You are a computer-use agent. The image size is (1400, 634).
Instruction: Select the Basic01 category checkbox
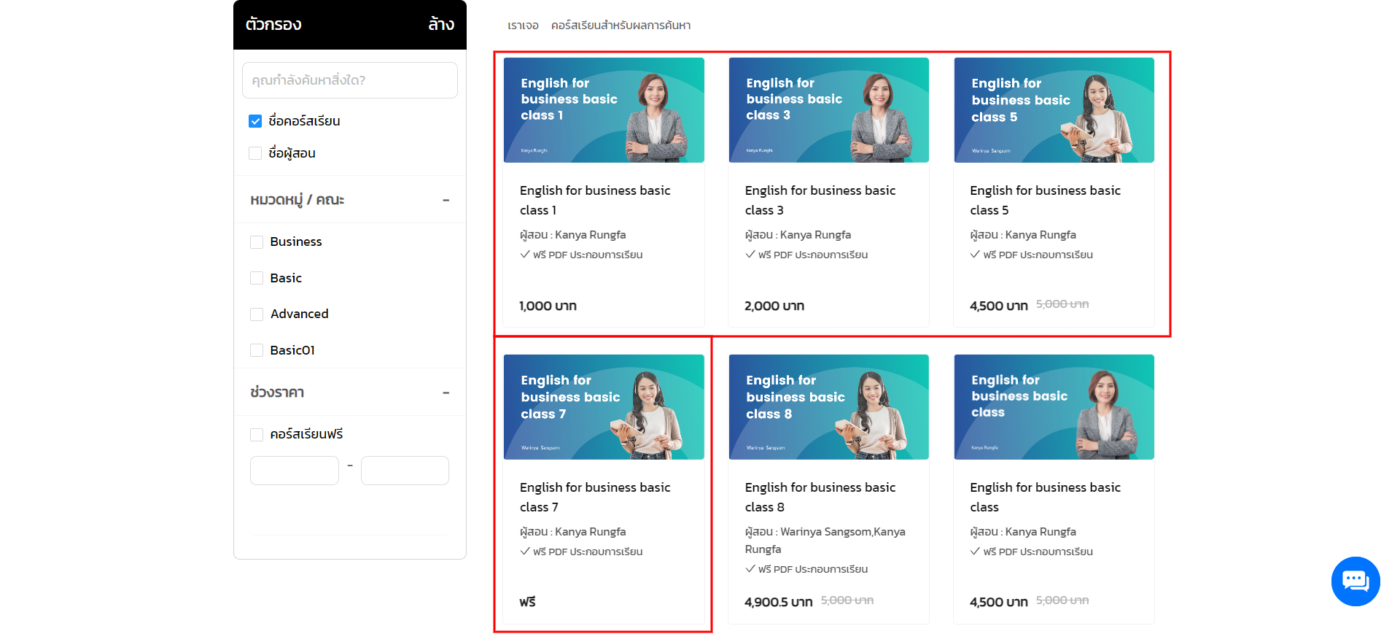(257, 350)
